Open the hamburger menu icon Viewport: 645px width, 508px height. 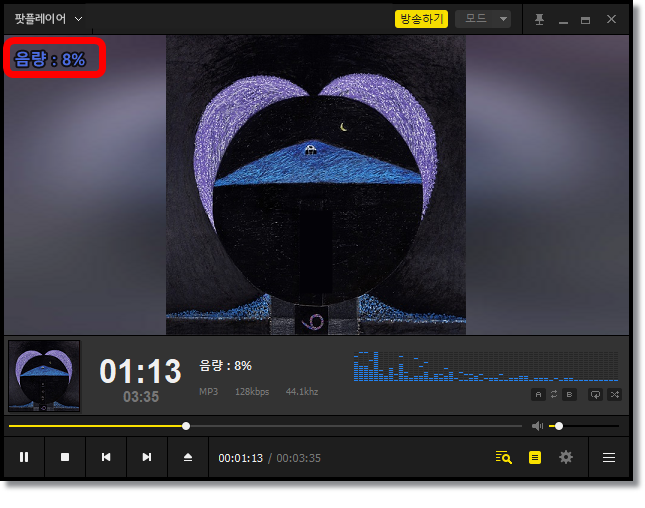pyautogui.click(x=609, y=457)
